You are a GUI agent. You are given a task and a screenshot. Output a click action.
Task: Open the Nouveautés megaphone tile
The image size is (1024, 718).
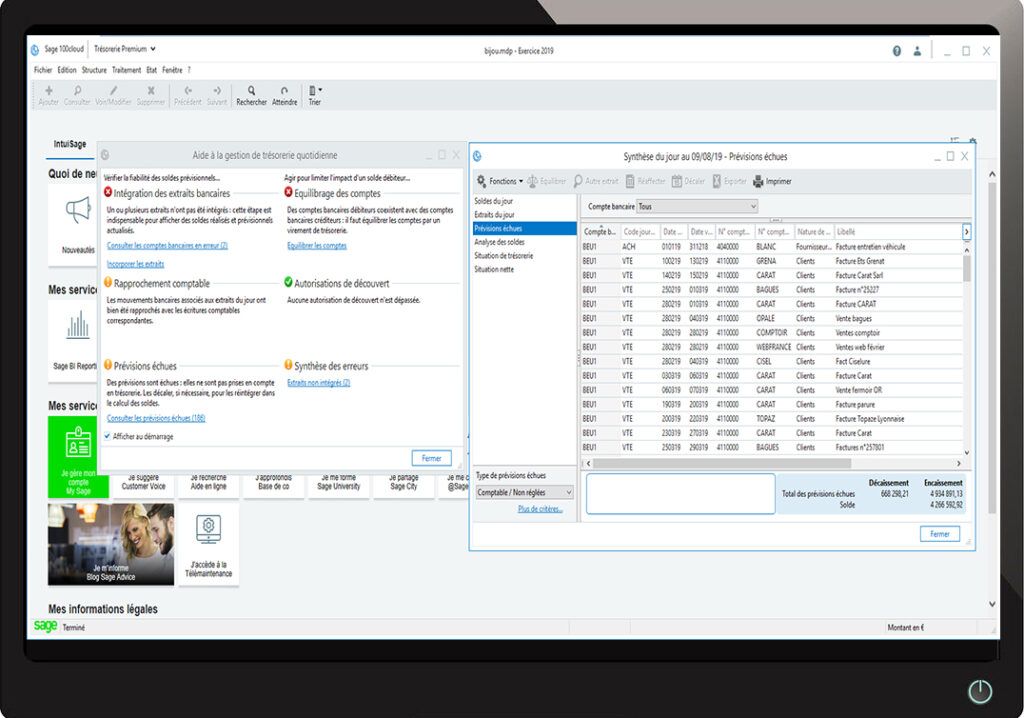click(78, 211)
